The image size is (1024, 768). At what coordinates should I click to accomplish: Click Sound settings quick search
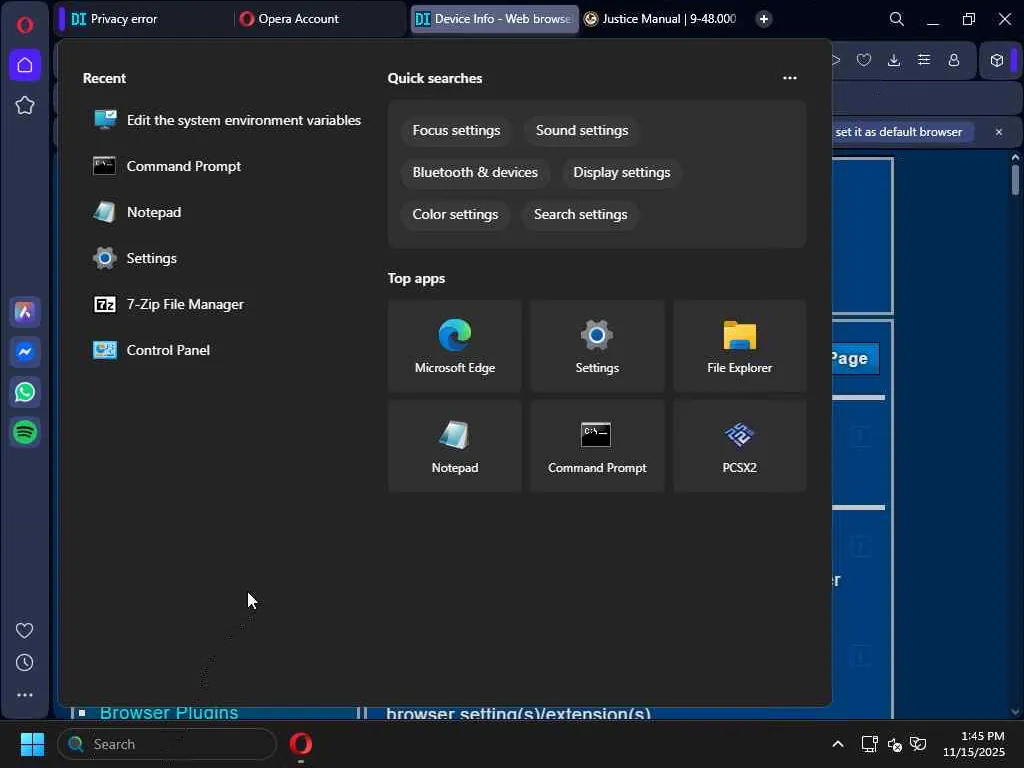[582, 130]
